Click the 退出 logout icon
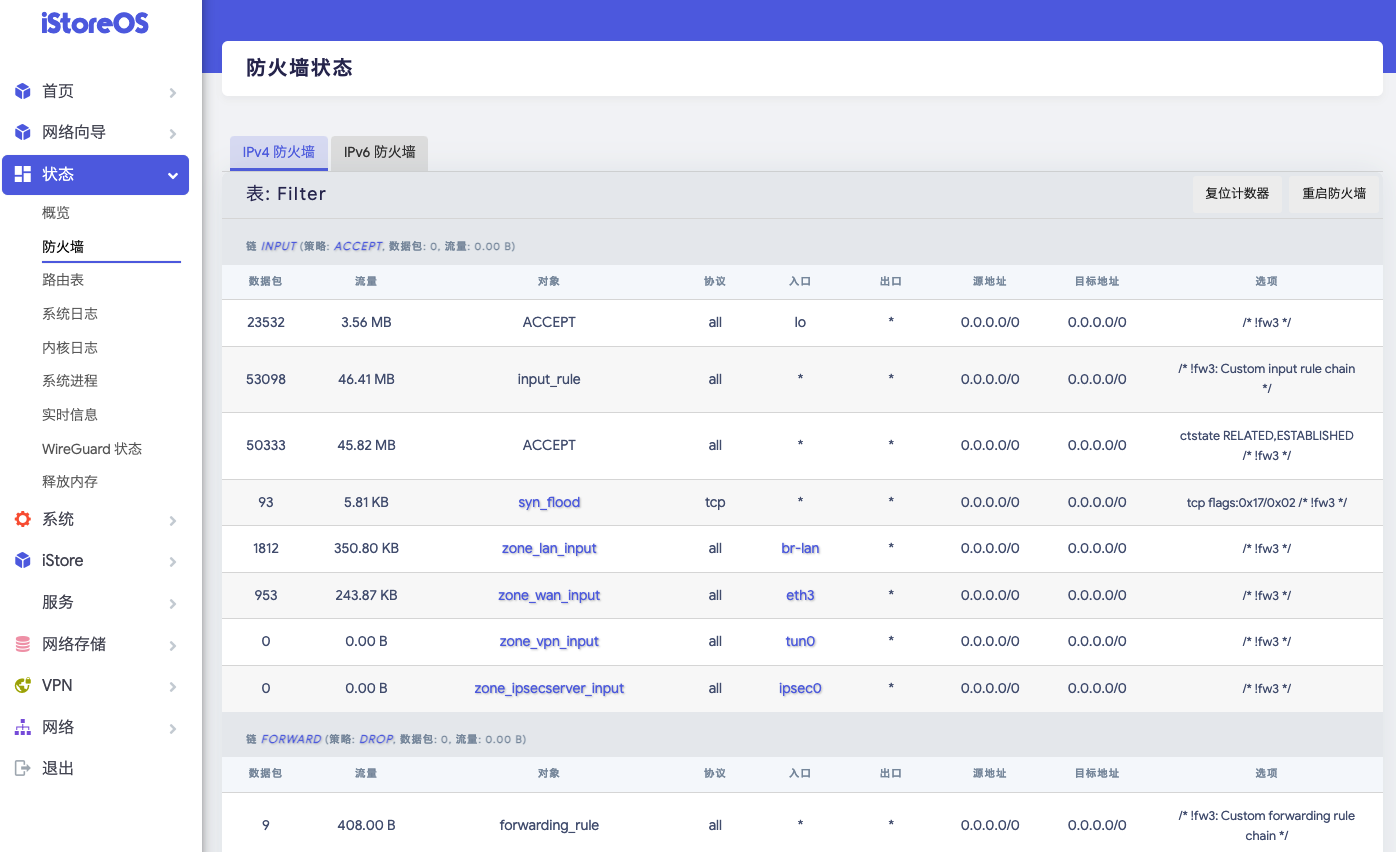This screenshot has width=1396, height=852. (x=22, y=768)
